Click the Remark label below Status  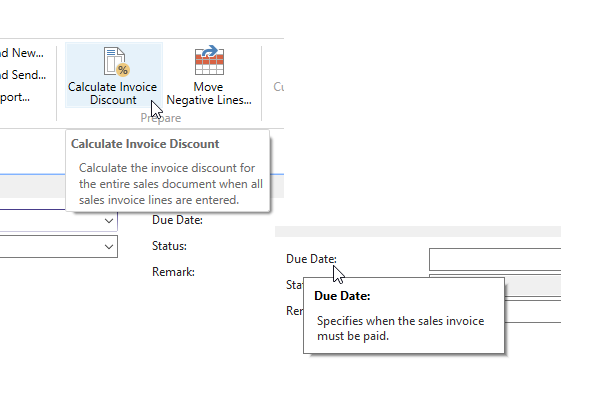click(x=173, y=272)
